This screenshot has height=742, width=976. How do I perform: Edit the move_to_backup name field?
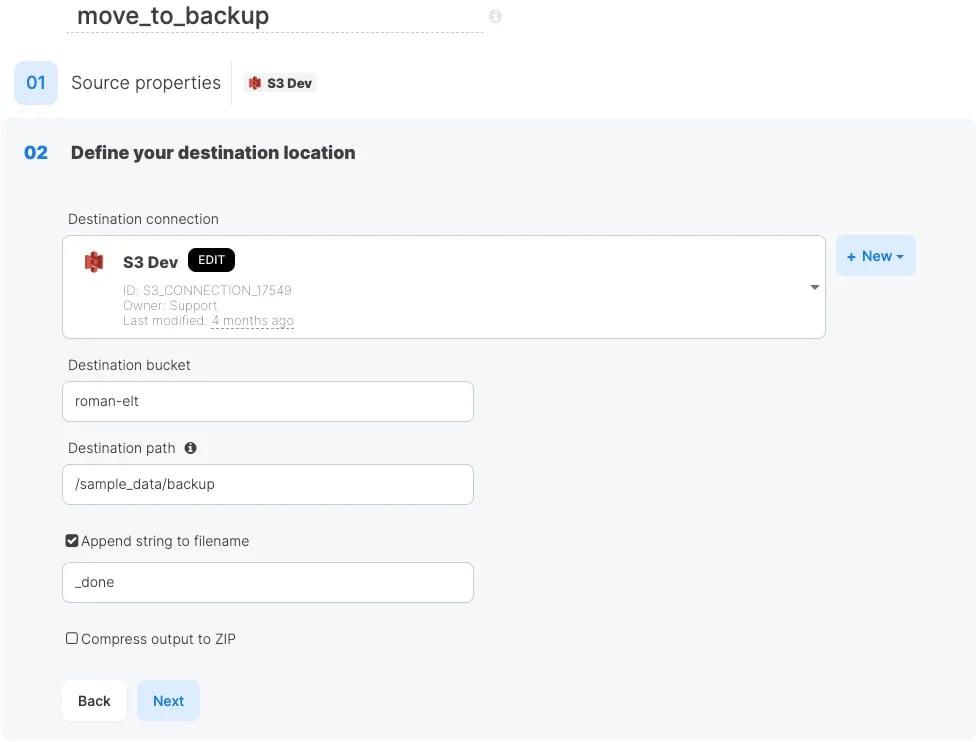click(274, 16)
